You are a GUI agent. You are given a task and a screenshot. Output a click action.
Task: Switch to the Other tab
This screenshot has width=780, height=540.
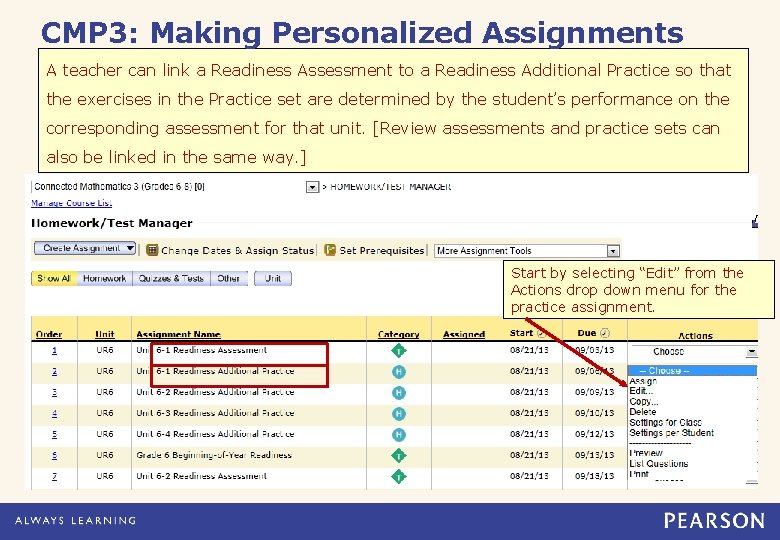click(x=228, y=278)
